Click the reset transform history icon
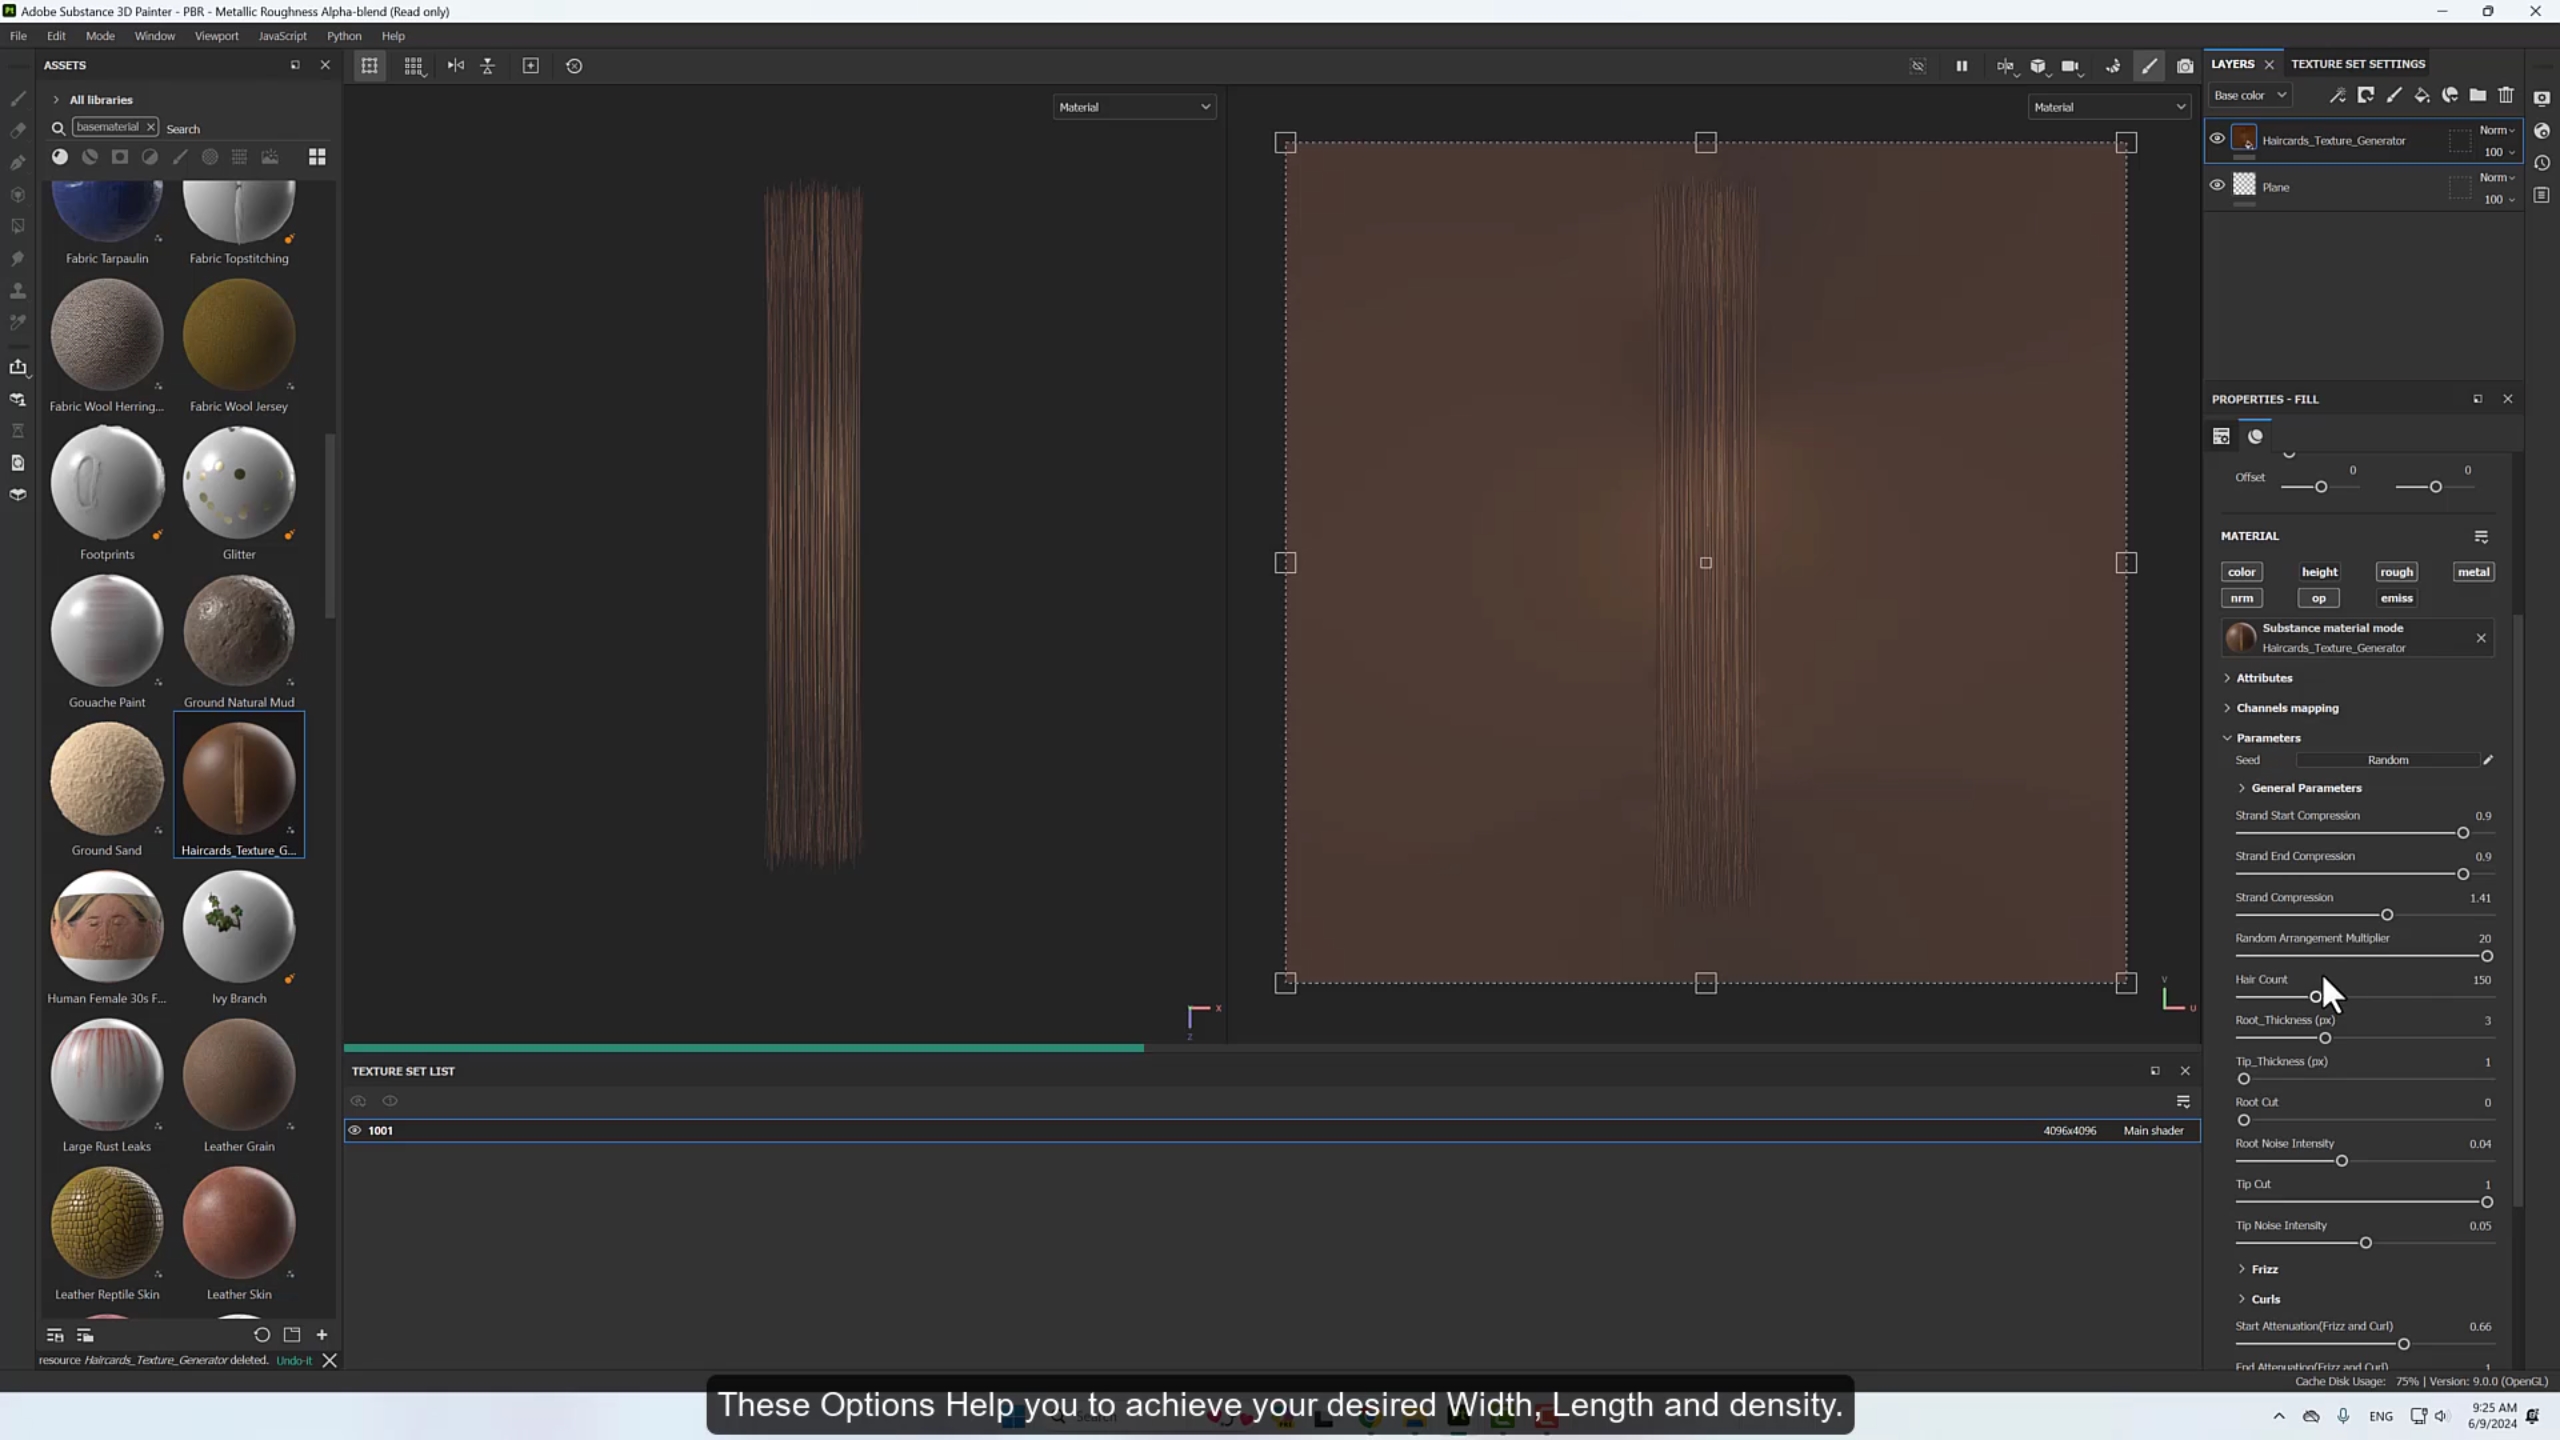Screen dimensions: 2560x1440 [574, 66]
